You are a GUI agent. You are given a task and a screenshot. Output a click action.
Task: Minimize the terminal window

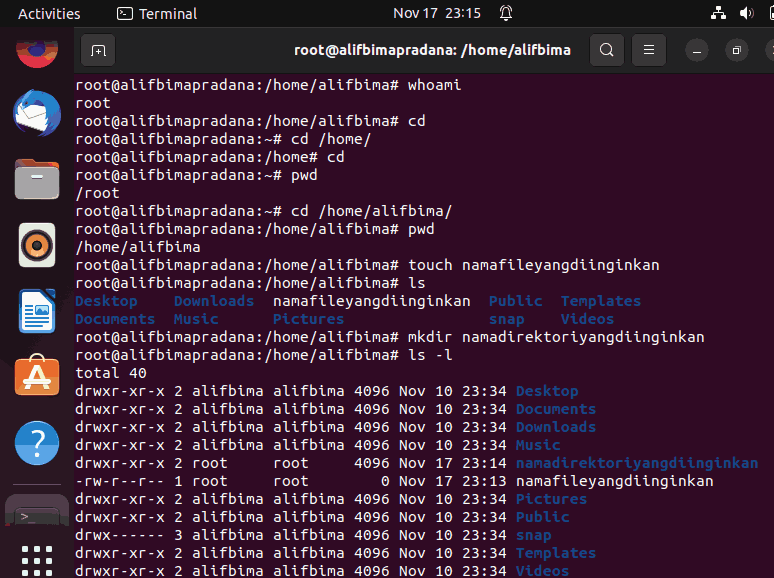[697, 50]
